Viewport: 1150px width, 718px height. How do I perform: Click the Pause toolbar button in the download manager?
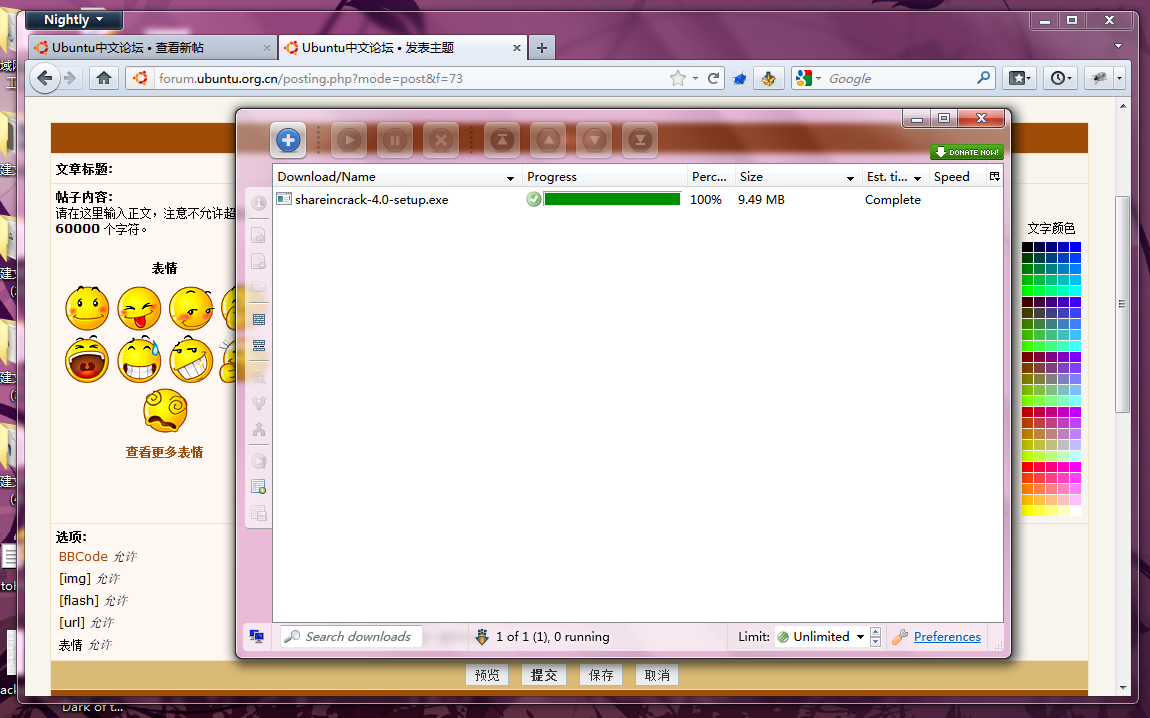point(395,140)
